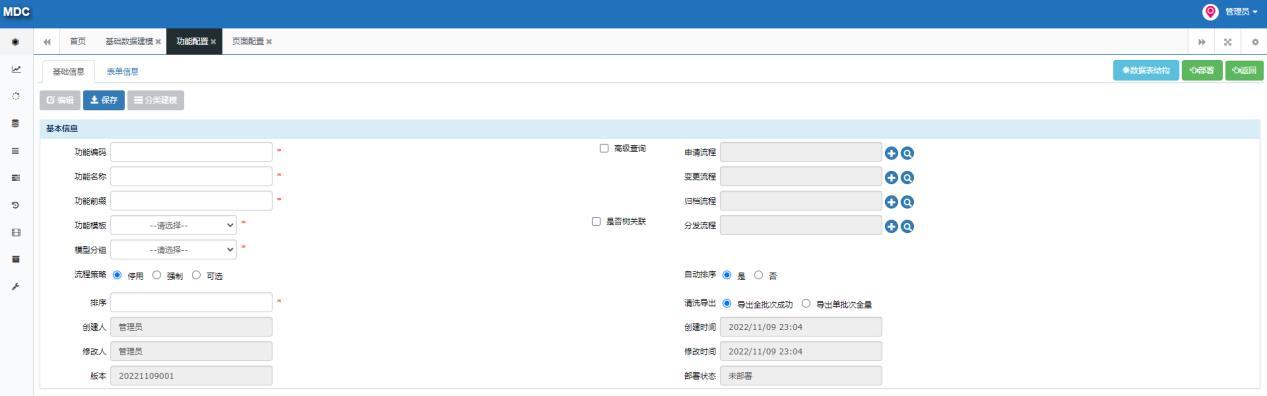Open the 功能模板 dropdown

(x=174, y=225)
